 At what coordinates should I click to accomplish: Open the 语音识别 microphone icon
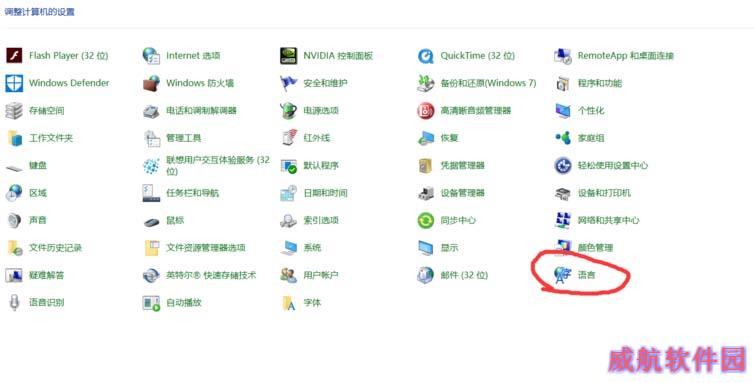coord(14,303)
